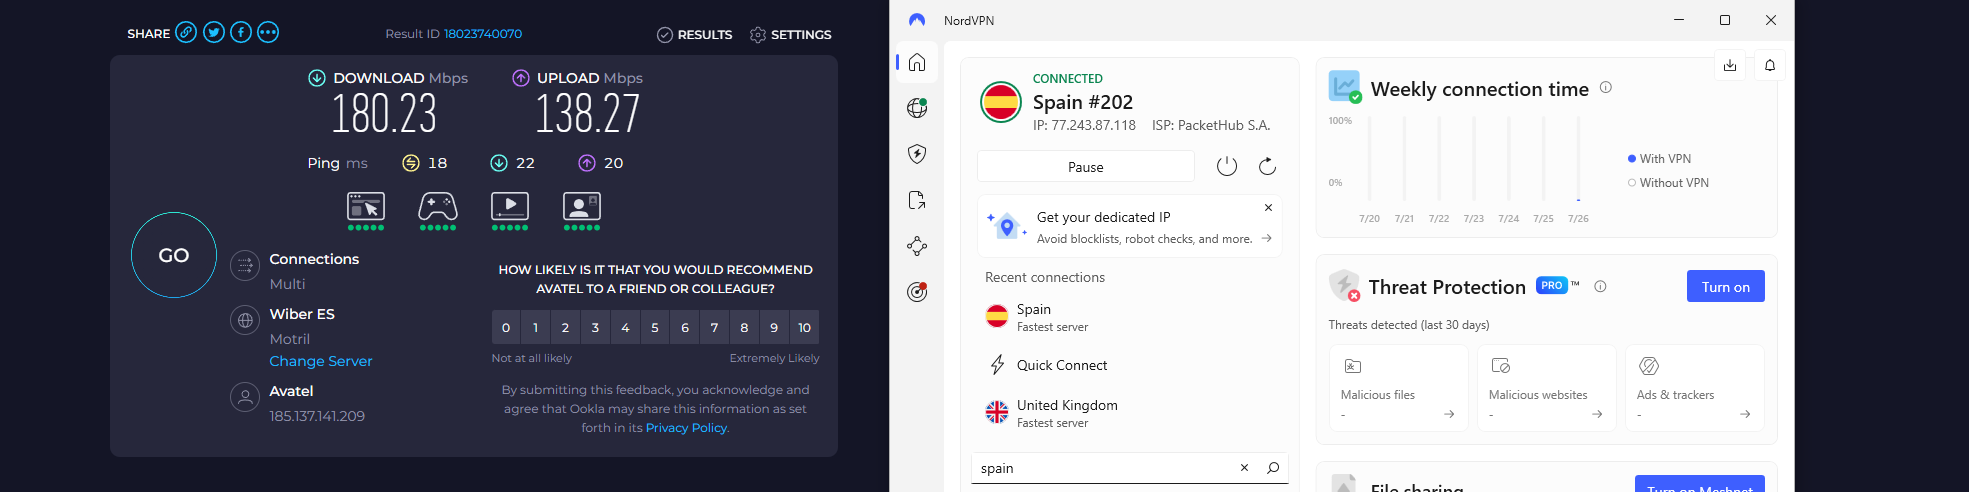Click the 7/26 bar in weekly chart
Viewport: 1969px width, 492px height.
(x=1578, y=159)
